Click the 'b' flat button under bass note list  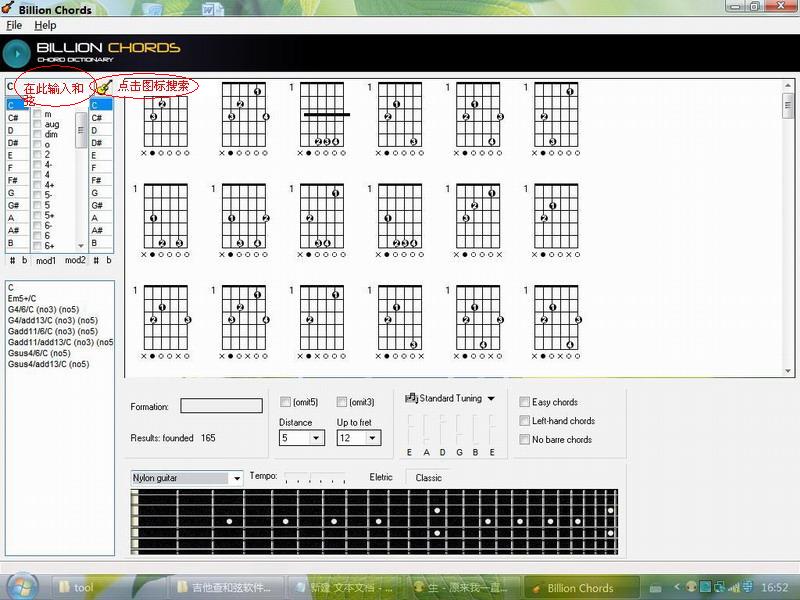109,260
